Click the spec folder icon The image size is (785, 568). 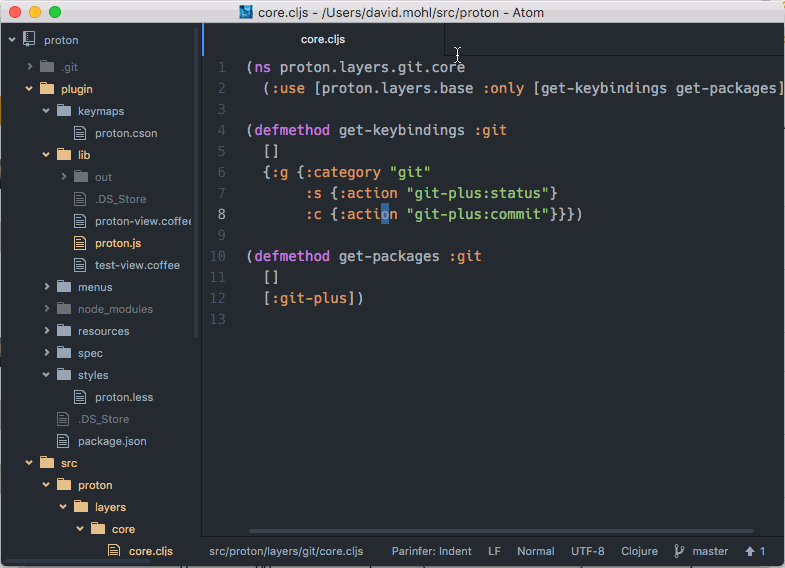(64, 353)
